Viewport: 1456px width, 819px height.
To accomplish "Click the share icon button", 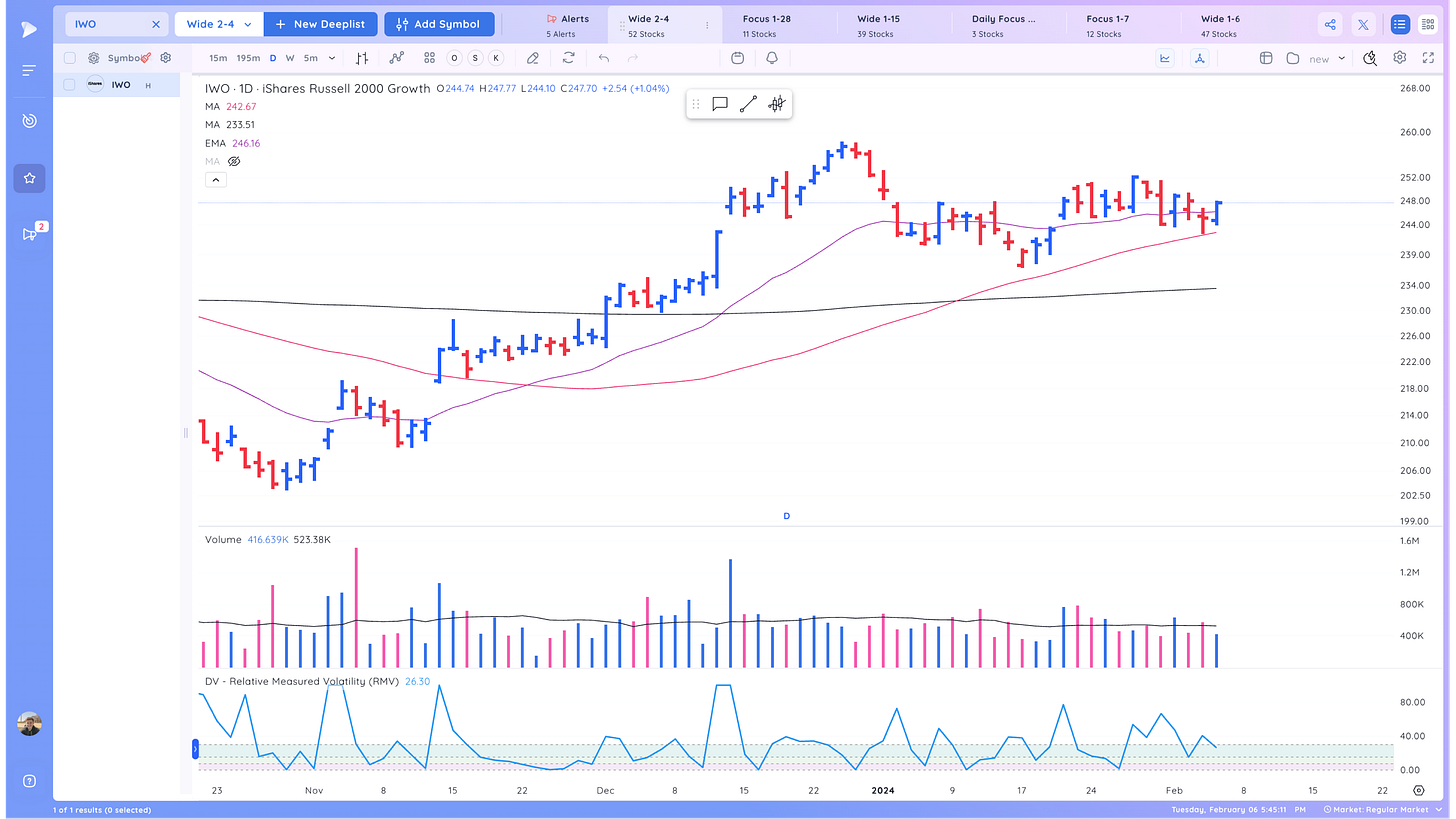I will 1330,24.
